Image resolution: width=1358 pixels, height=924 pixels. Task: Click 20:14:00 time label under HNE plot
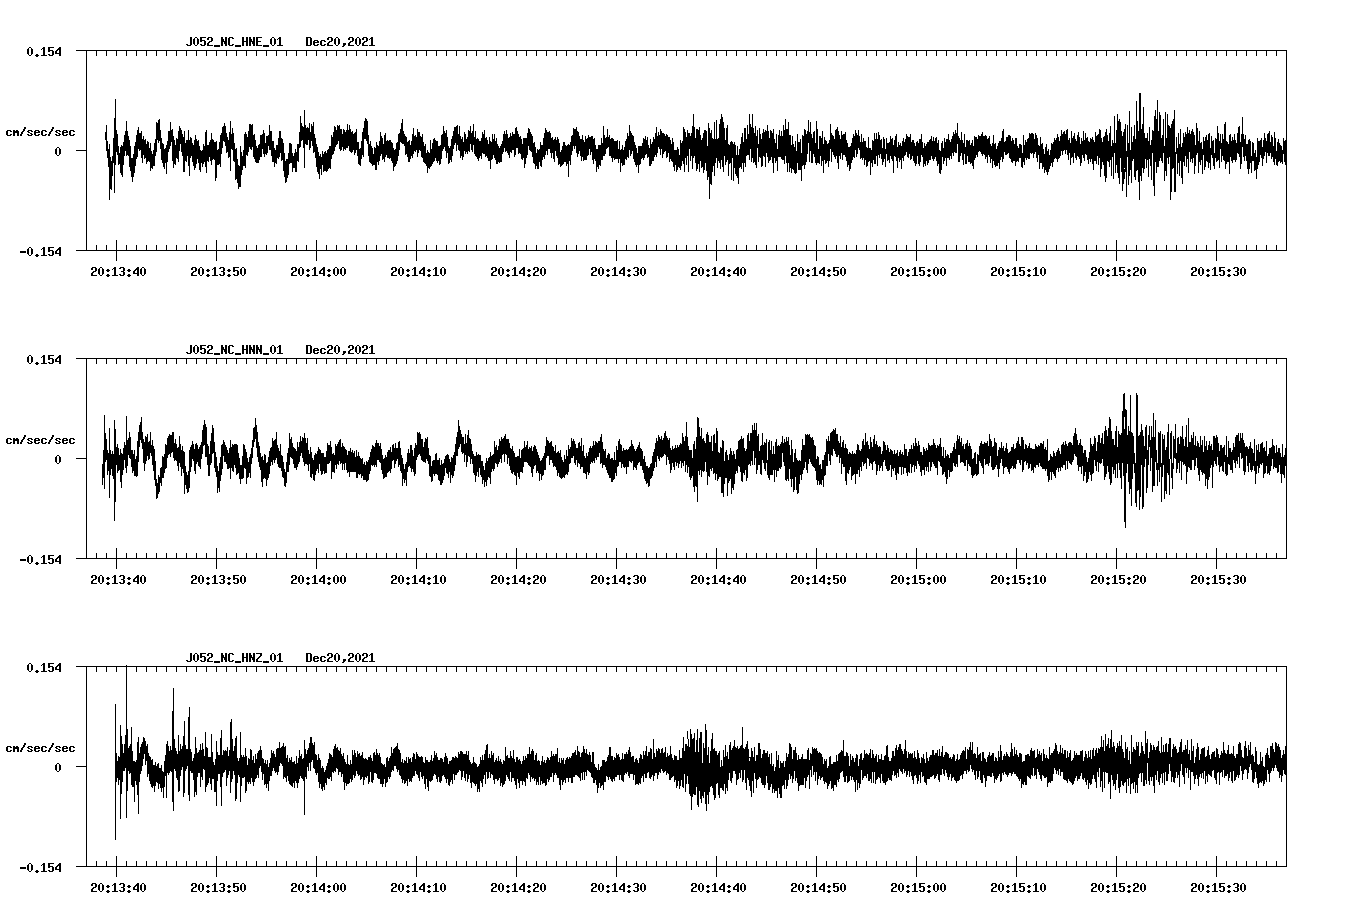point(318,271)
